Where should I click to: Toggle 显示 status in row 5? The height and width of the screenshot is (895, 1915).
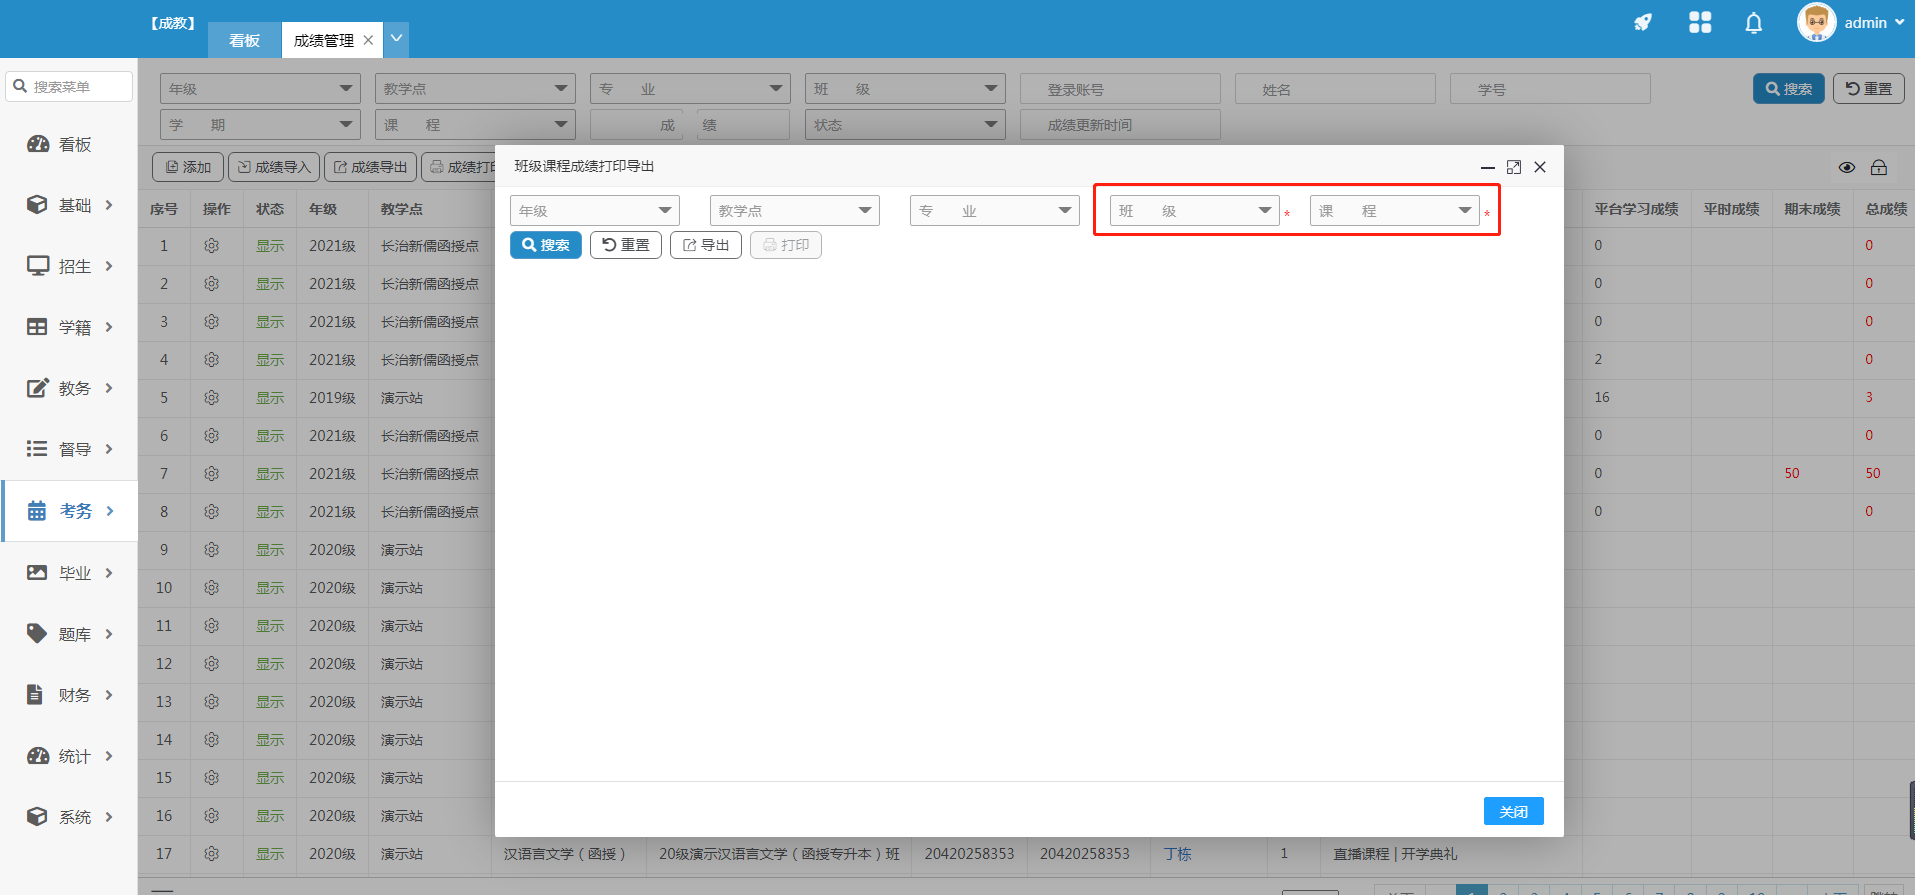[269, 398]
